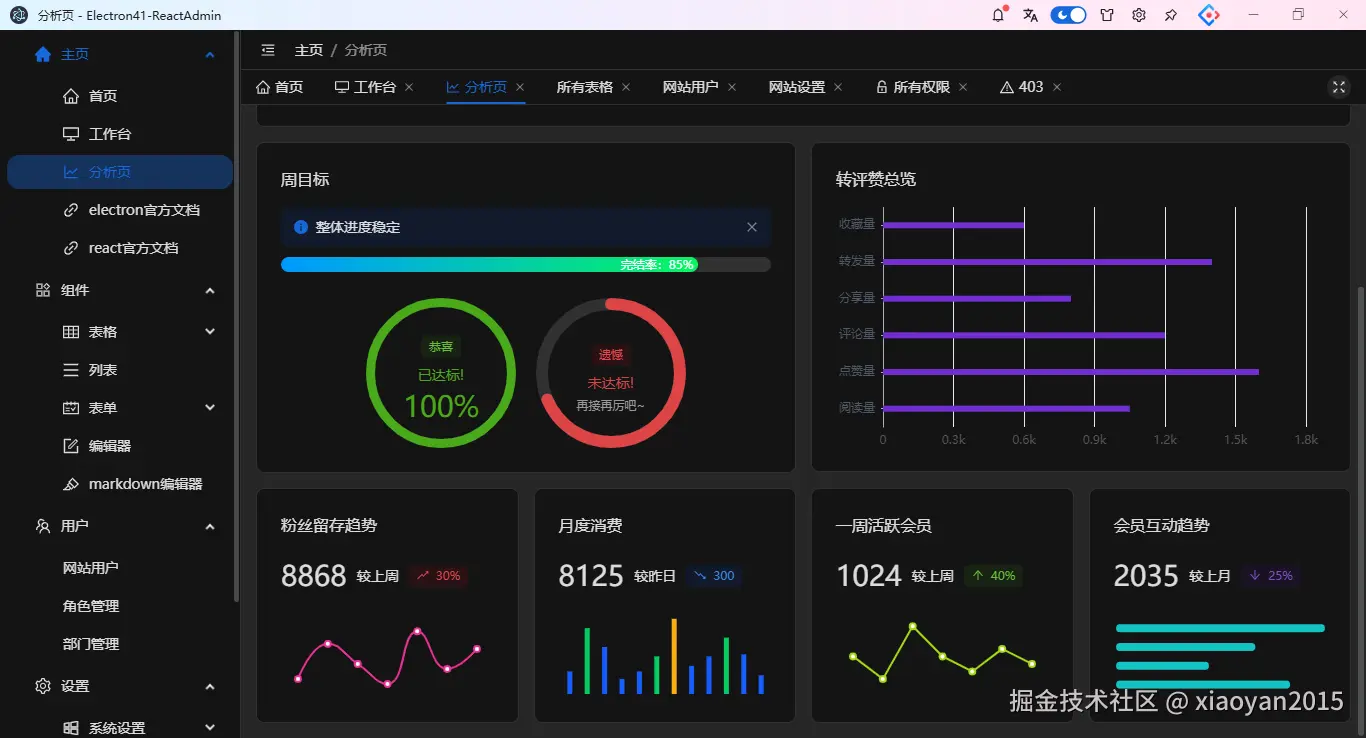Expand the 表格 submenu chevron
The width and height of the screenshot is (1366, 738).
(x=210, y=332)
